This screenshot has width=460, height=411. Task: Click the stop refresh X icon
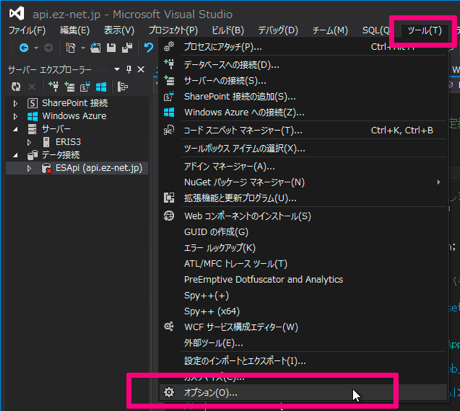pyautogui.click(x=32, y=87)
